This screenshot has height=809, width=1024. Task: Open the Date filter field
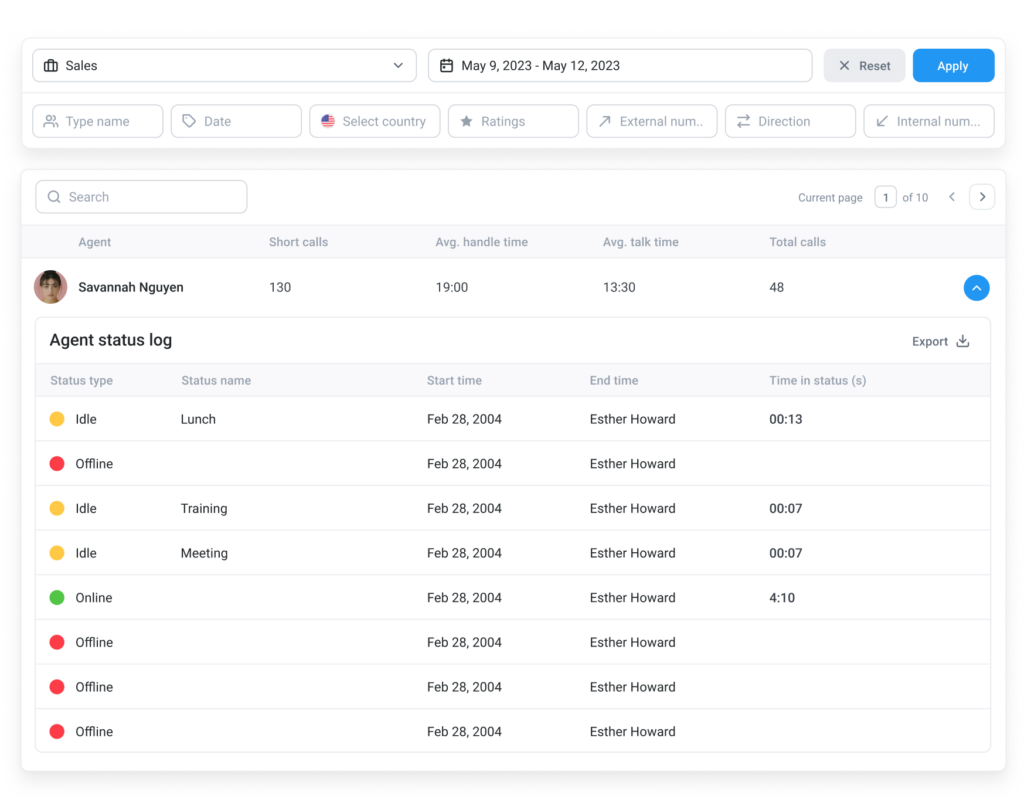coord(236,121)
